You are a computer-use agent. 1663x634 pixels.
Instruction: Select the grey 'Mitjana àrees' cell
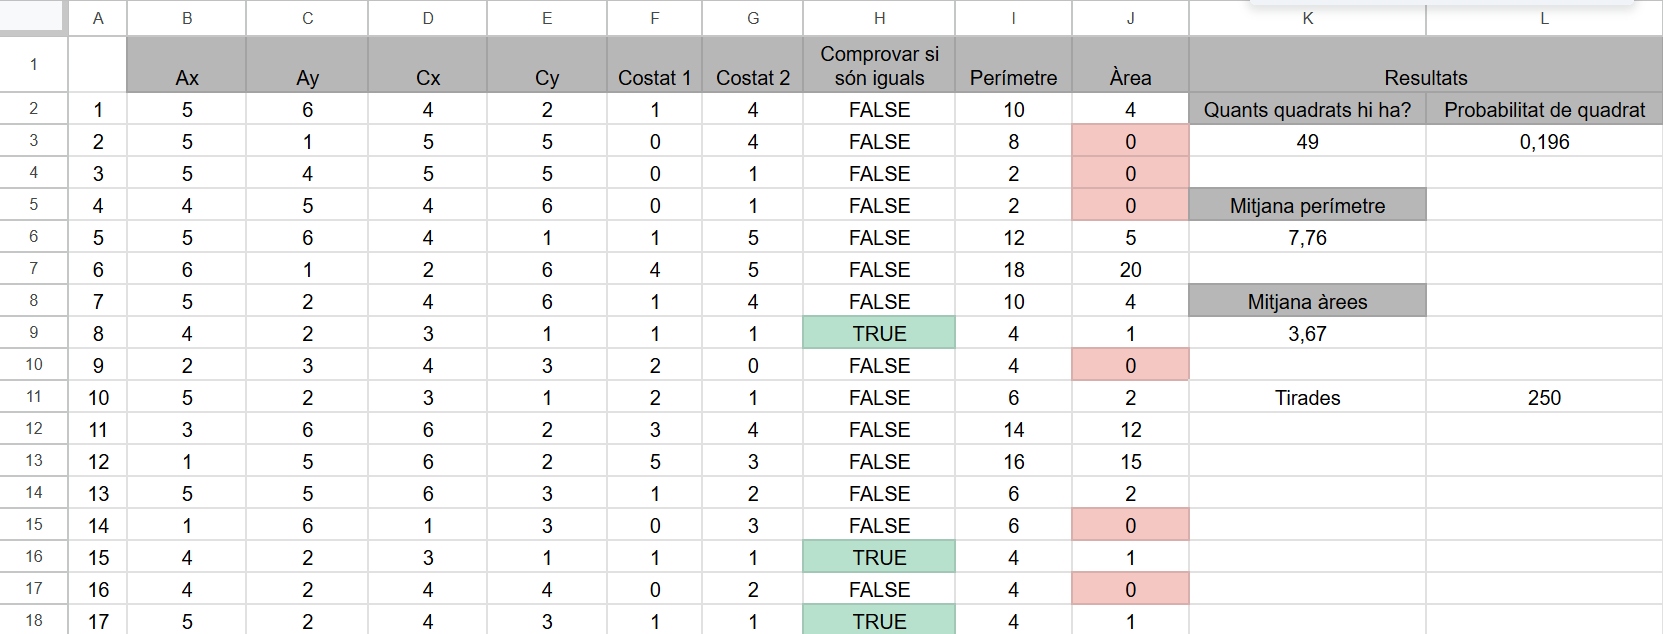point(1307,302)
